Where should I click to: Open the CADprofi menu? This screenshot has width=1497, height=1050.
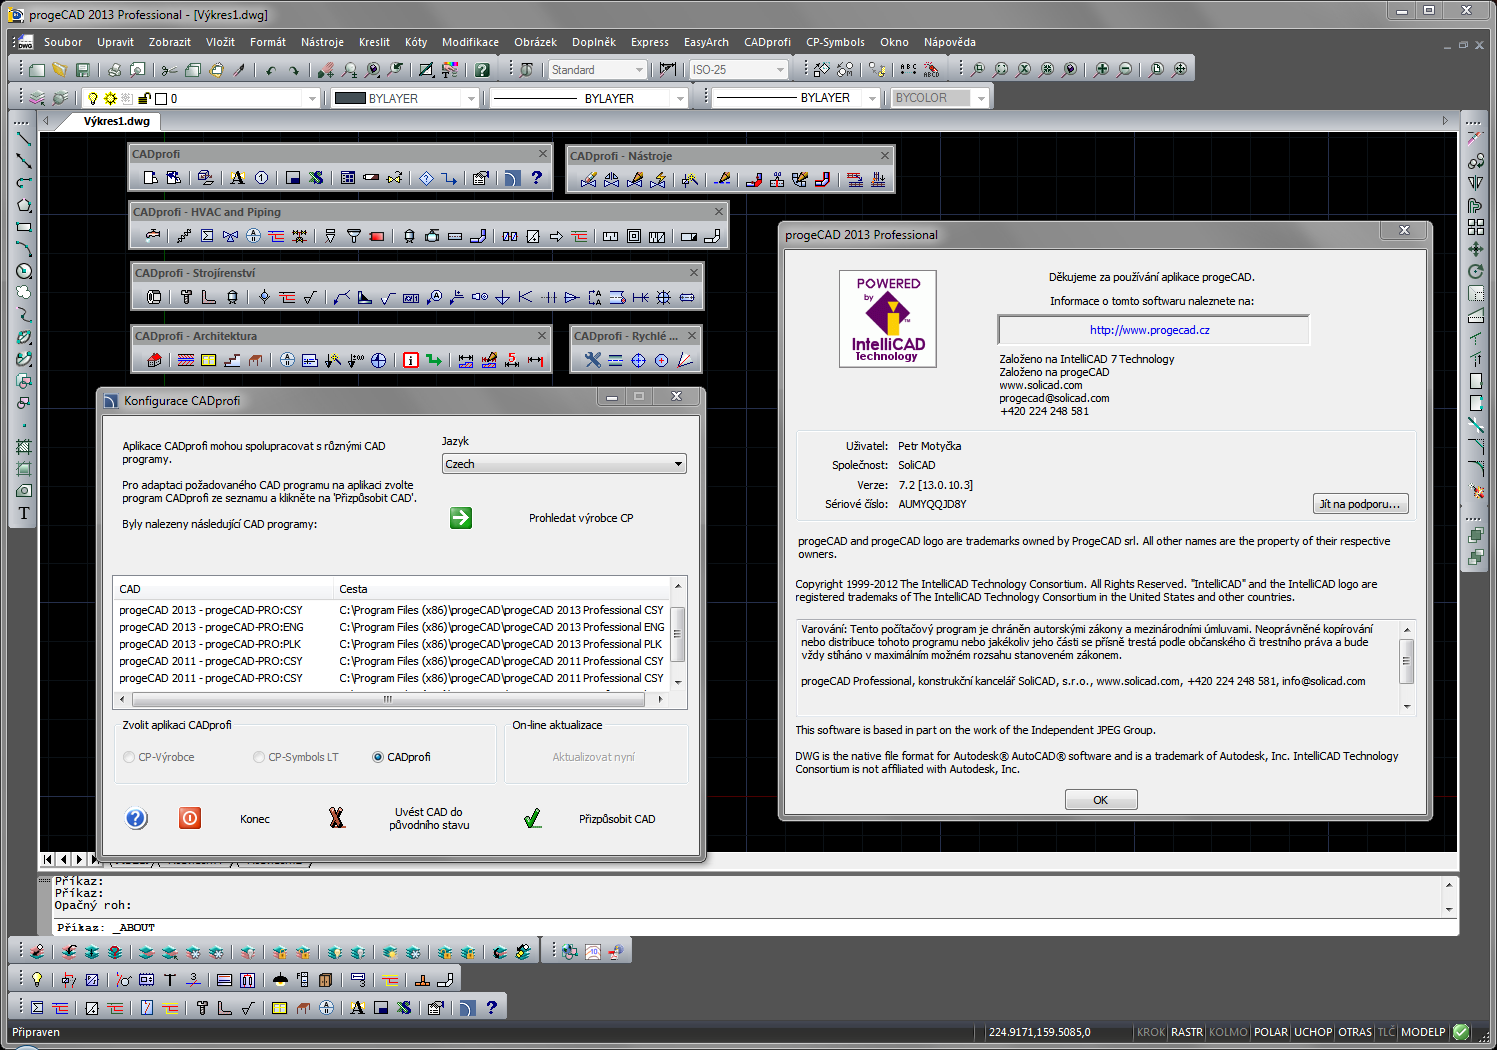pyautogui.click(x=767, y=42)
